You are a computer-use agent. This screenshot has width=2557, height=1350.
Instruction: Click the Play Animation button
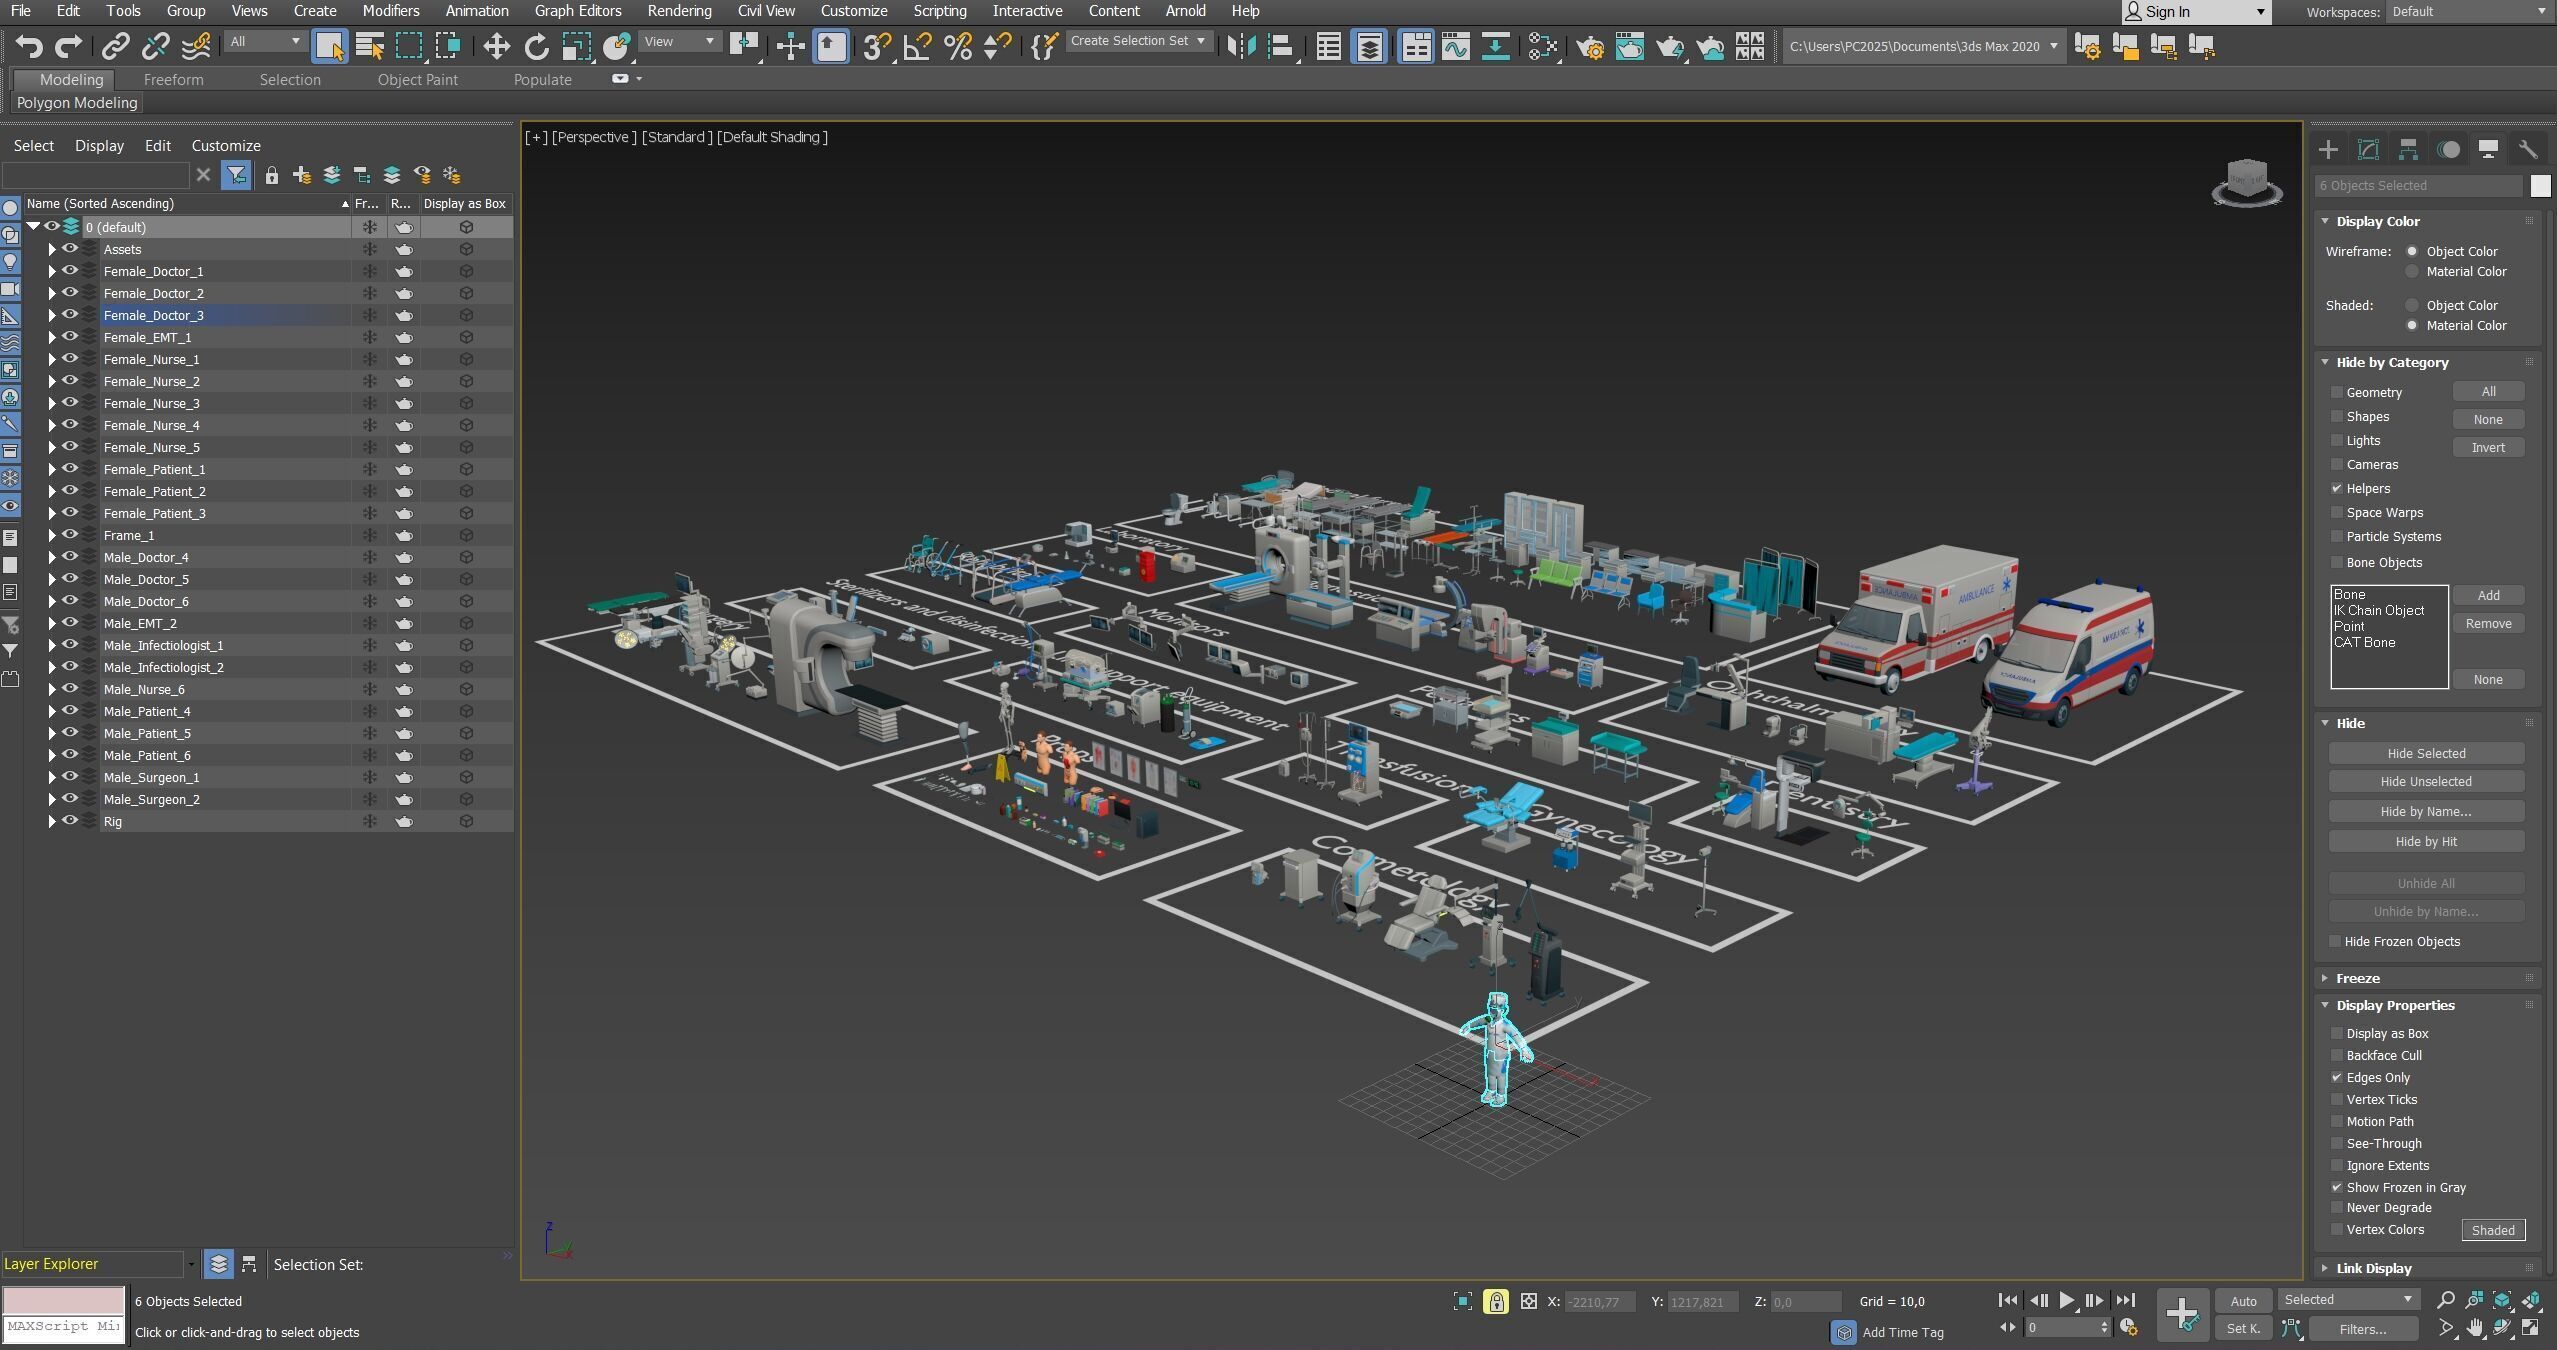[x=2066, y=1300]
